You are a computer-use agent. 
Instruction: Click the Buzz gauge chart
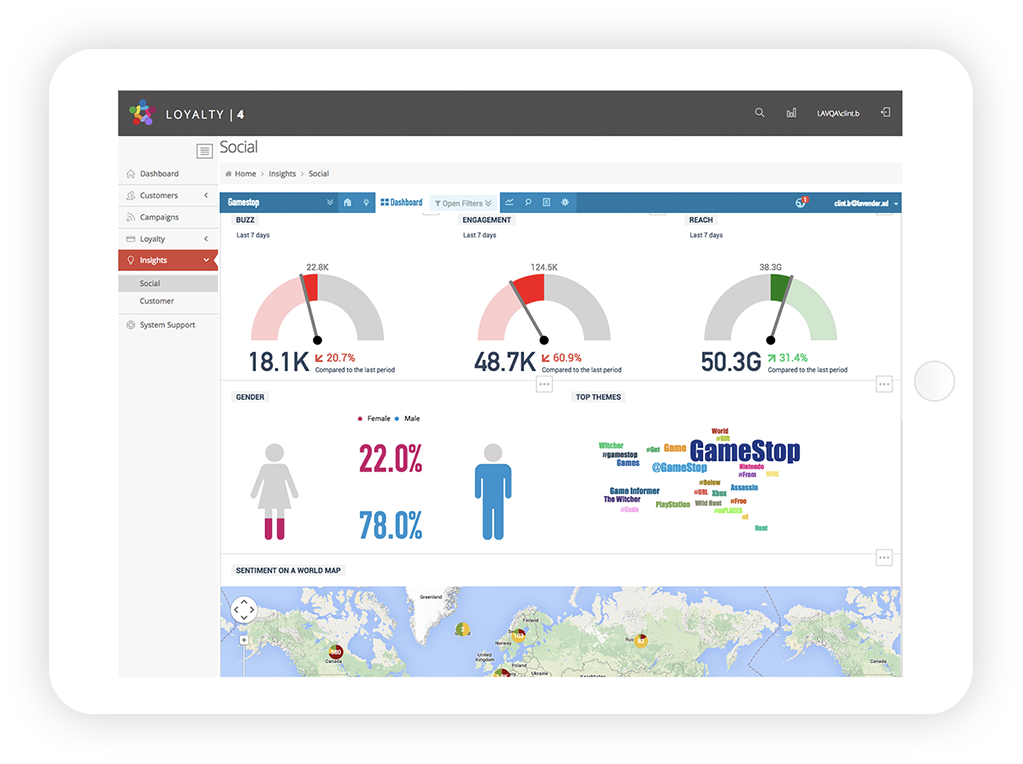(x=318, y=307)
